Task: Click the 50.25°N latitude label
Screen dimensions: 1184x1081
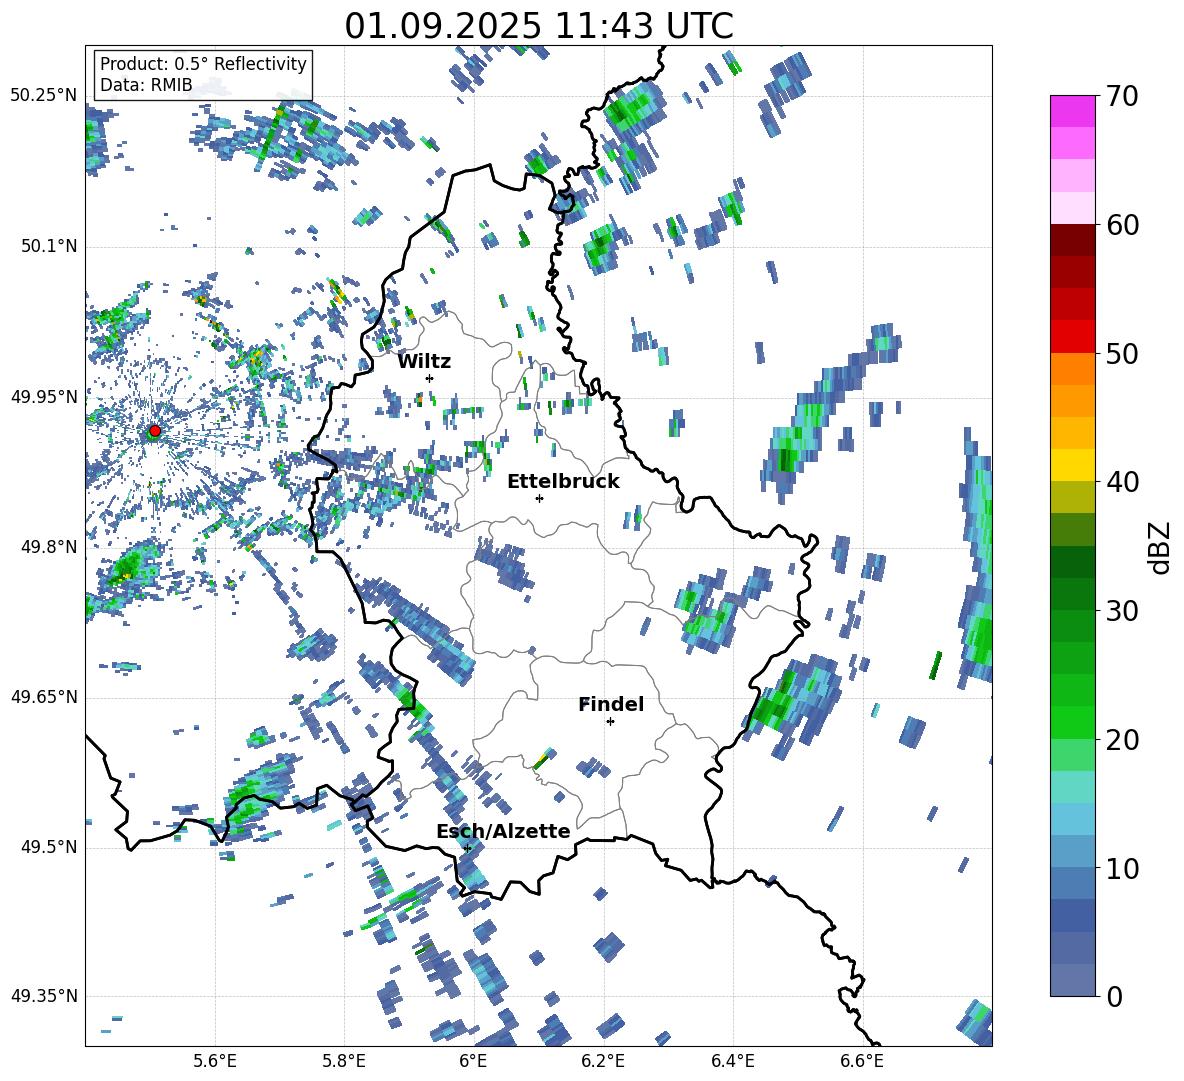Action: click(x=44, y=96)
